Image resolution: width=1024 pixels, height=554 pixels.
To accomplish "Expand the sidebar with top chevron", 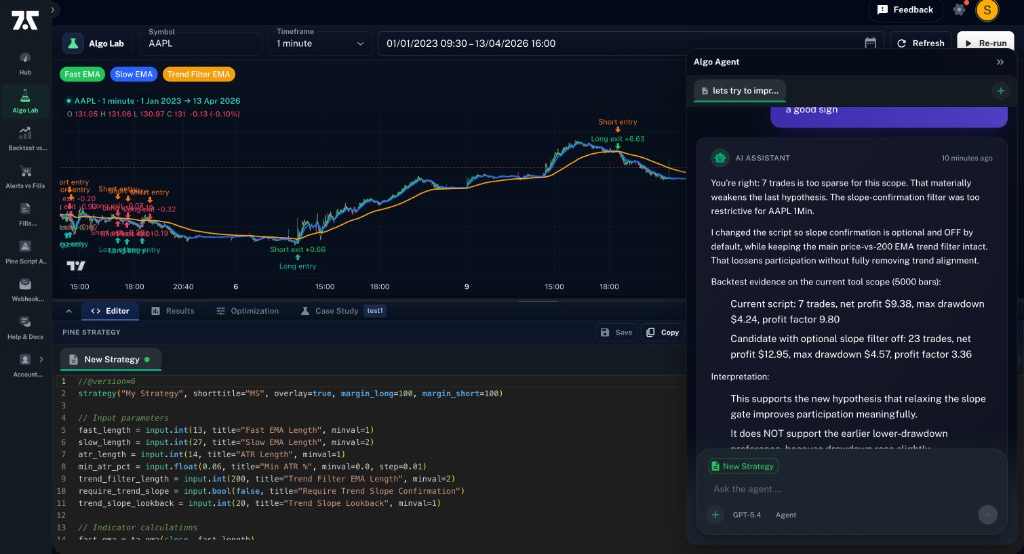I will click(x=53, y=9).
